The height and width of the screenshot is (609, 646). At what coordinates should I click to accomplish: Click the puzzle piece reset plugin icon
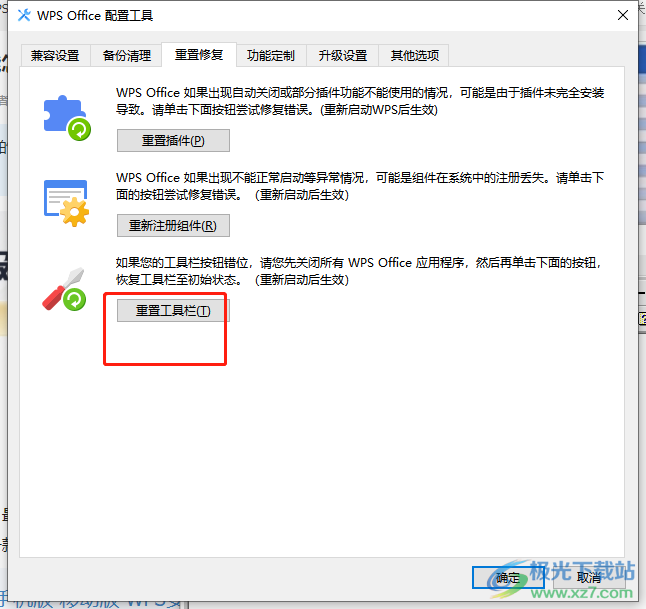click(x=67, y=118)
